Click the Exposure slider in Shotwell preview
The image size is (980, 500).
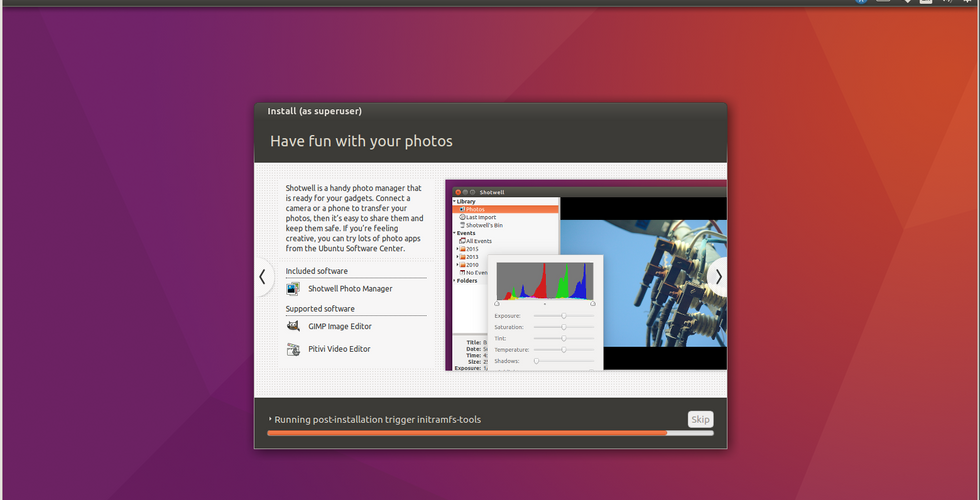pos(563,316)
